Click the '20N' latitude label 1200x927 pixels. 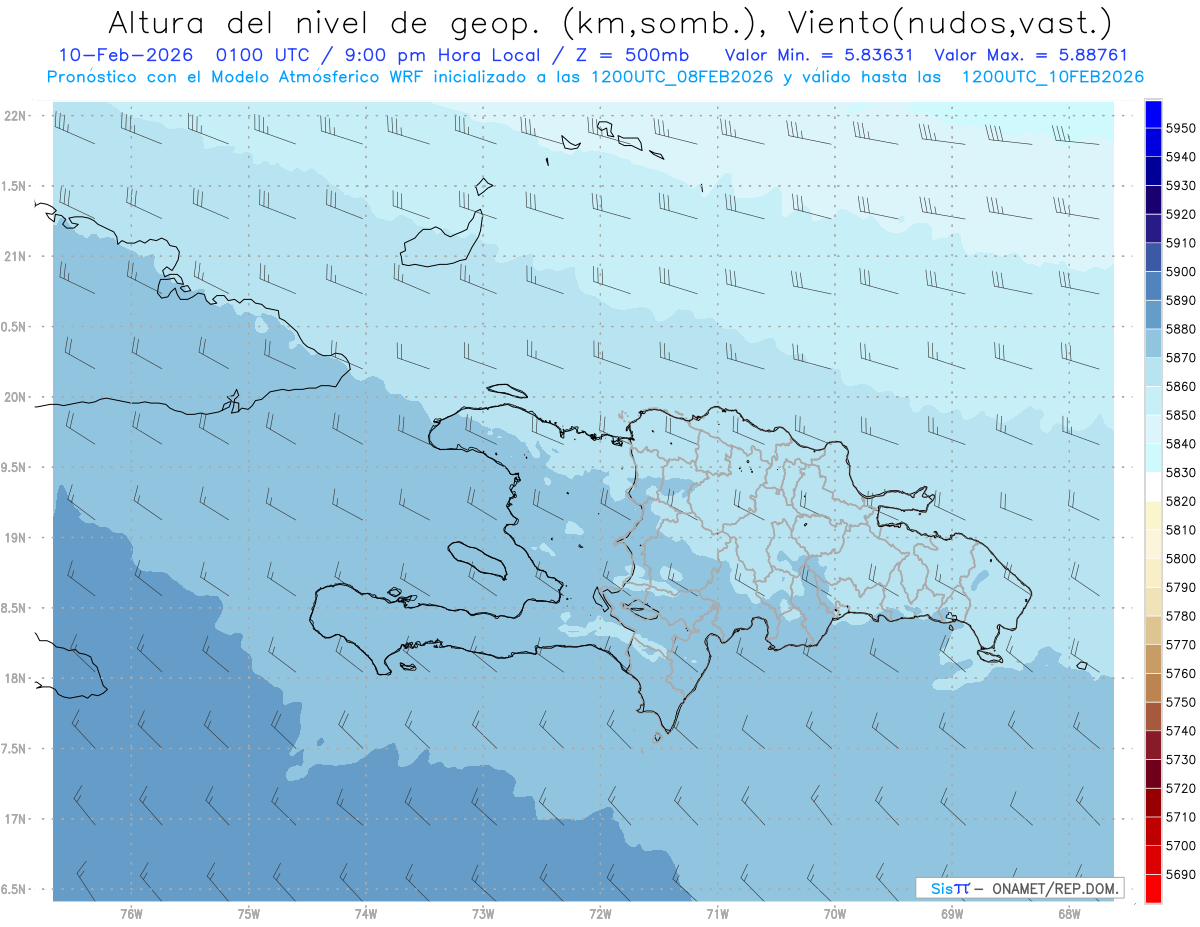pyautogui.click(x=16, y=397)
